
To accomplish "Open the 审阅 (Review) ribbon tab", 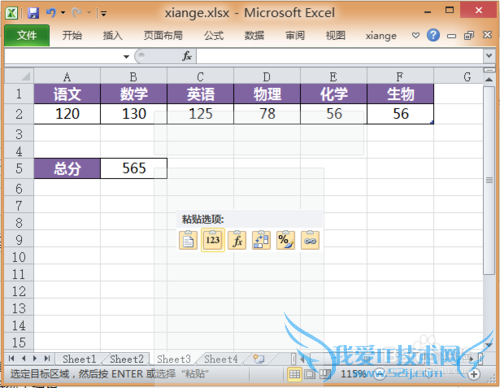I will 295,35.
